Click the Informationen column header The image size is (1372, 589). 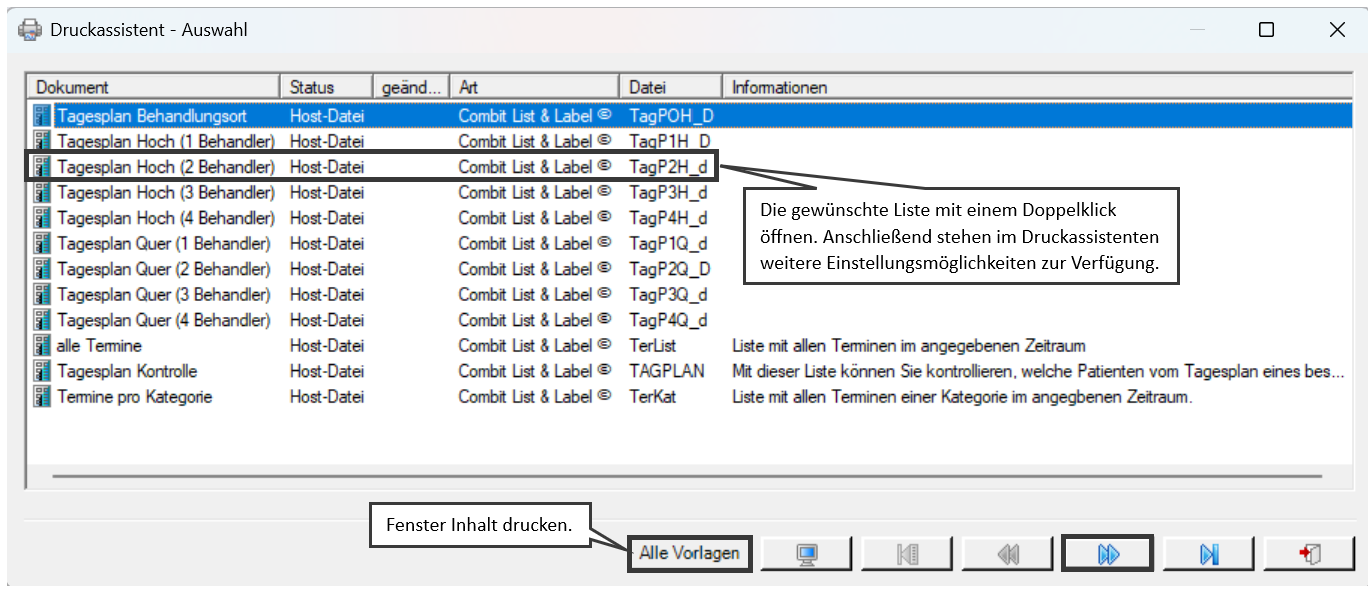pos(1039,87)
